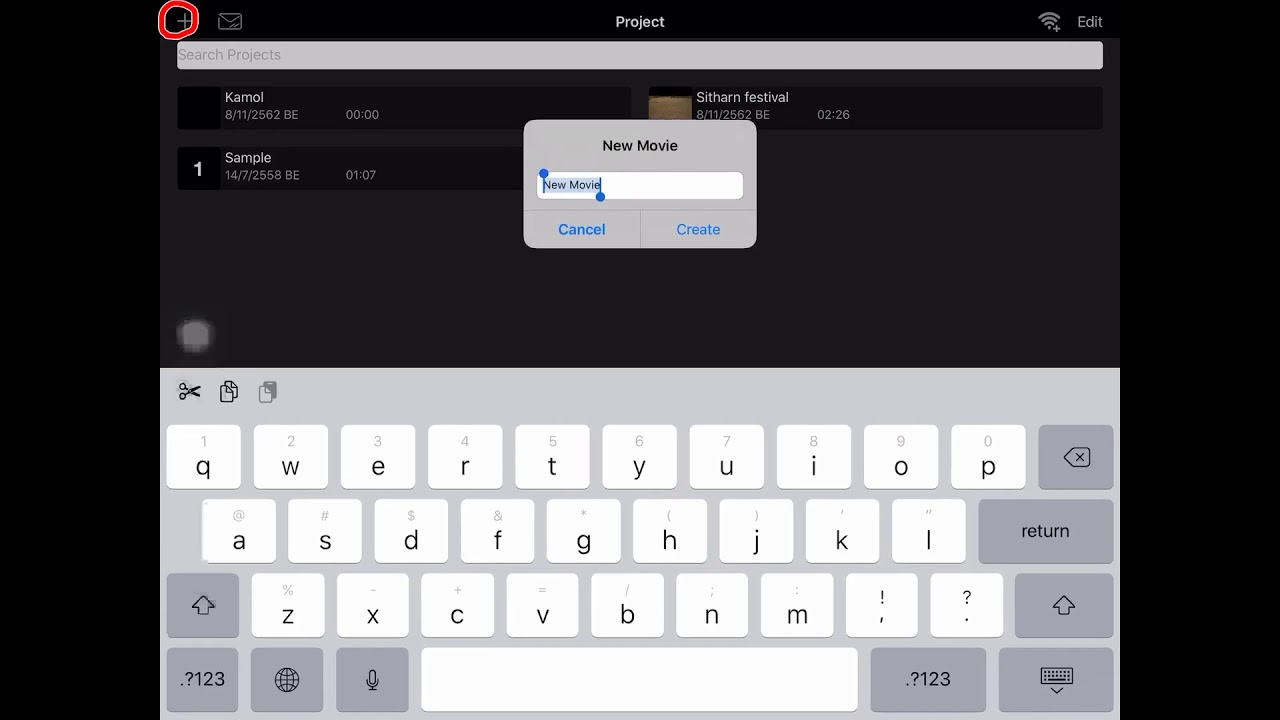
Task: Tap the scissors cut icon
Action: 190,392
